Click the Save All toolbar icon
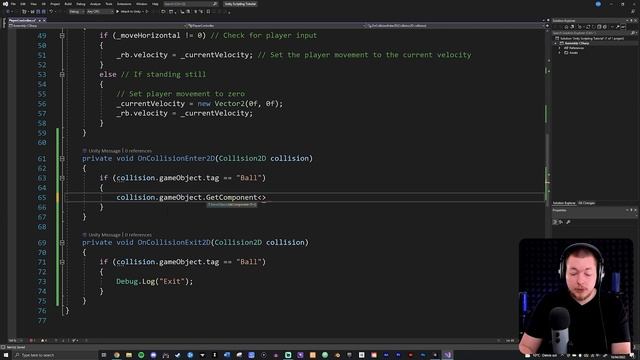This screenshot has height=360, width=640. 43,11
